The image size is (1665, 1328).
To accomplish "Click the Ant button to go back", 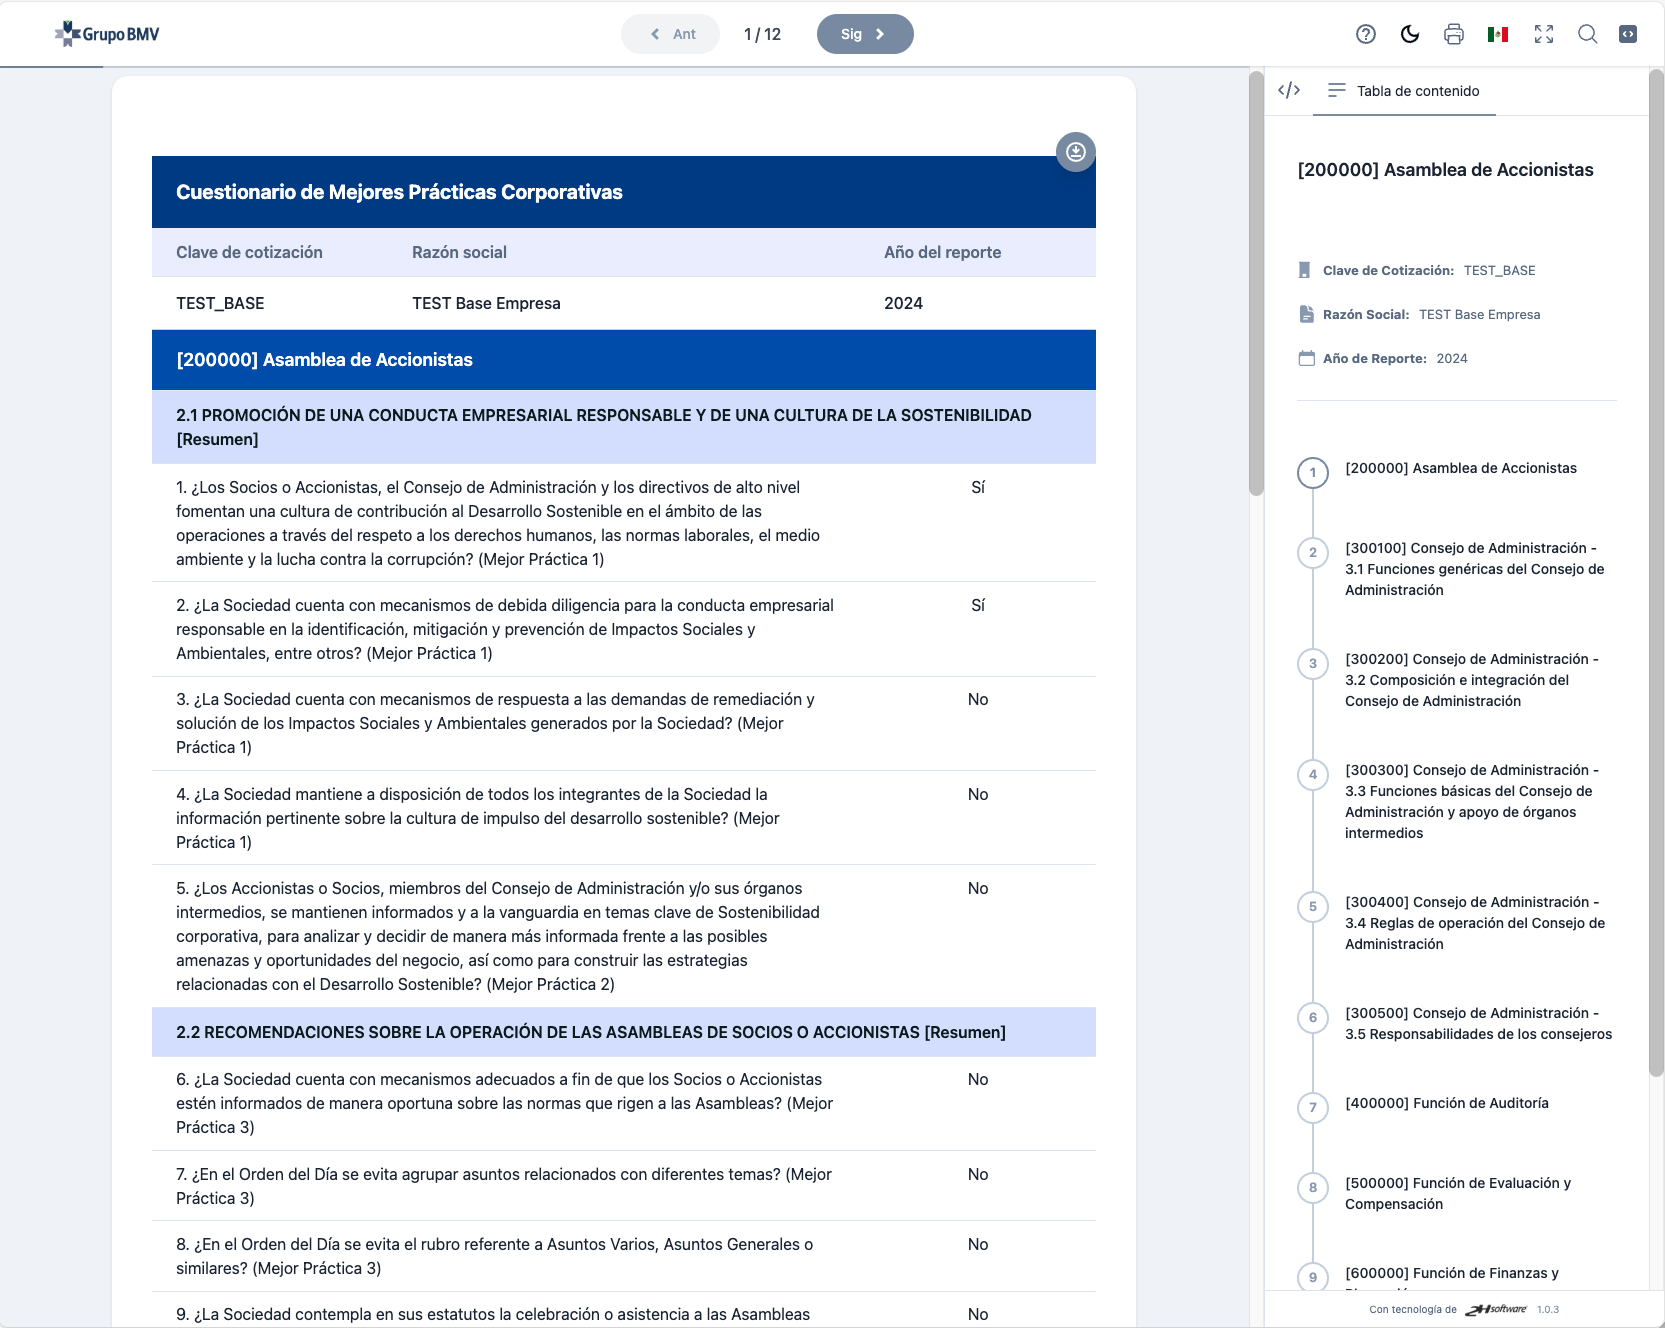I will coord(671,33).
